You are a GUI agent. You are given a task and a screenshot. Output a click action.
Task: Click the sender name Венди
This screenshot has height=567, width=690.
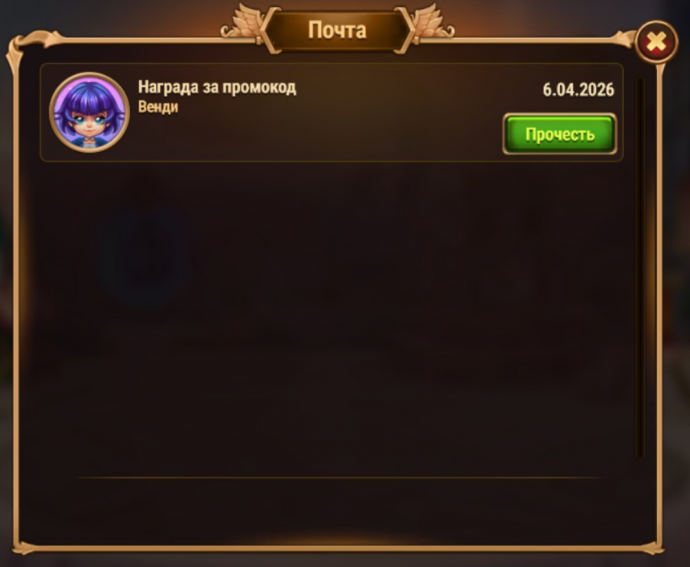pyautogui.click(x=158, y=107)
